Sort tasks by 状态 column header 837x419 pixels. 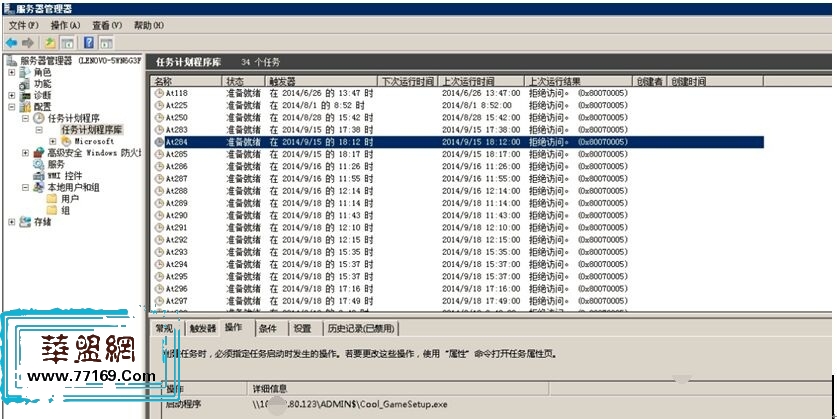(x=235, y=81)
